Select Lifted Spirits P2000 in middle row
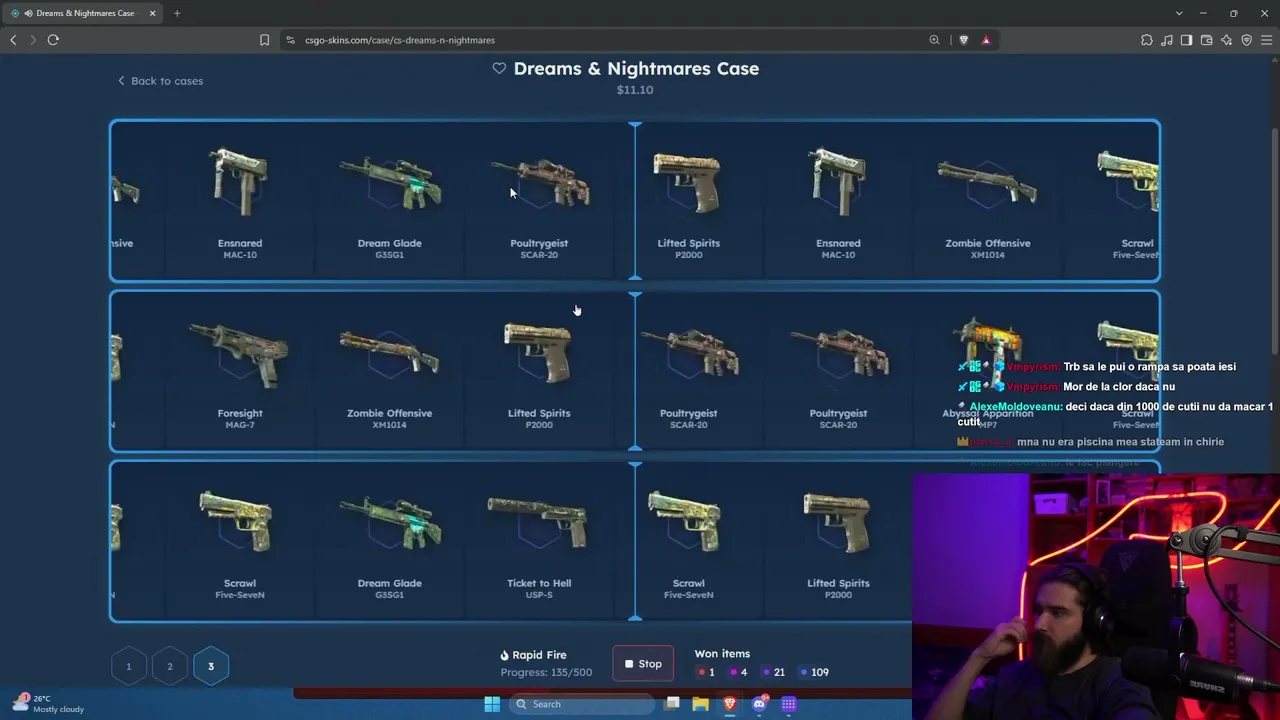 click(x=539, y=371)
